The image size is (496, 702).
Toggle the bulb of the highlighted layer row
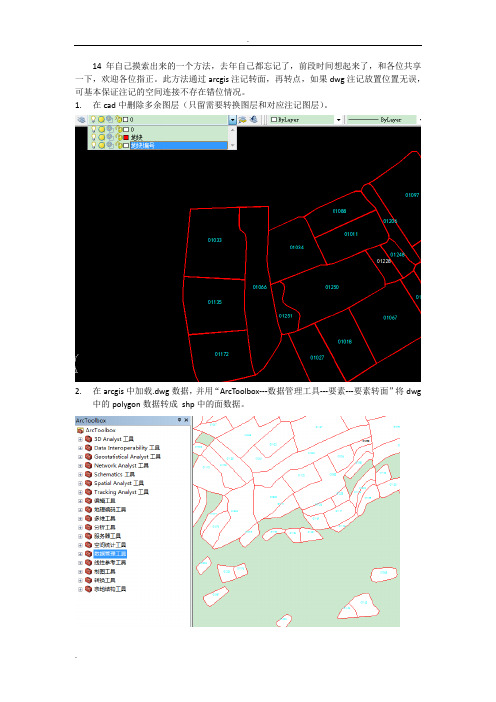[93, 146]
